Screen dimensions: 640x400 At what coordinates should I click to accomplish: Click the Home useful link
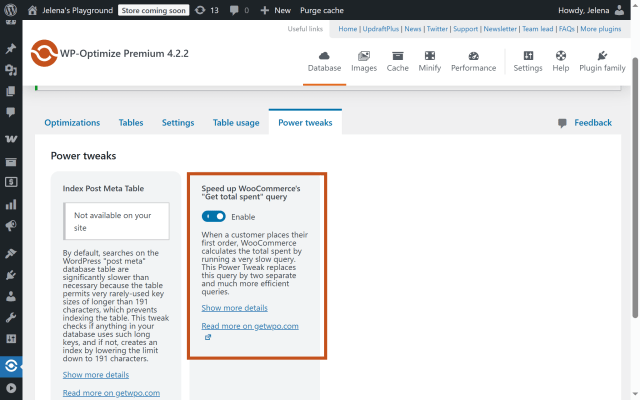coord(347,29)
